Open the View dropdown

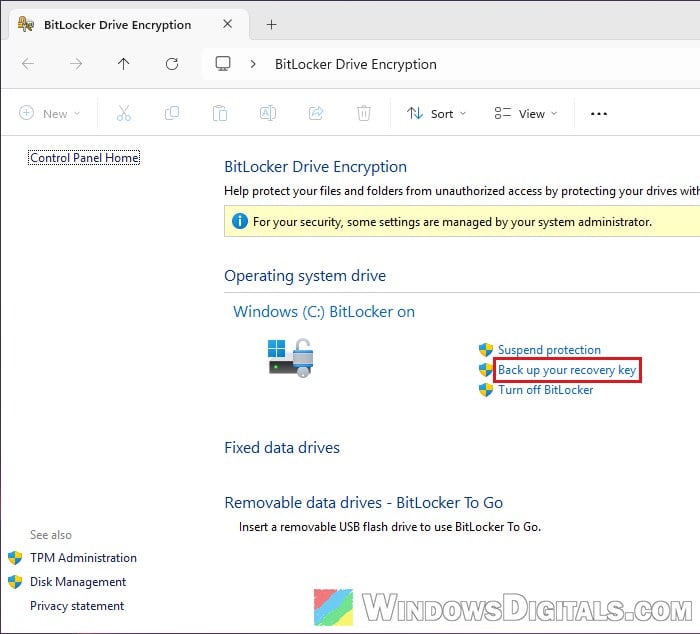(x=526, y=113)
